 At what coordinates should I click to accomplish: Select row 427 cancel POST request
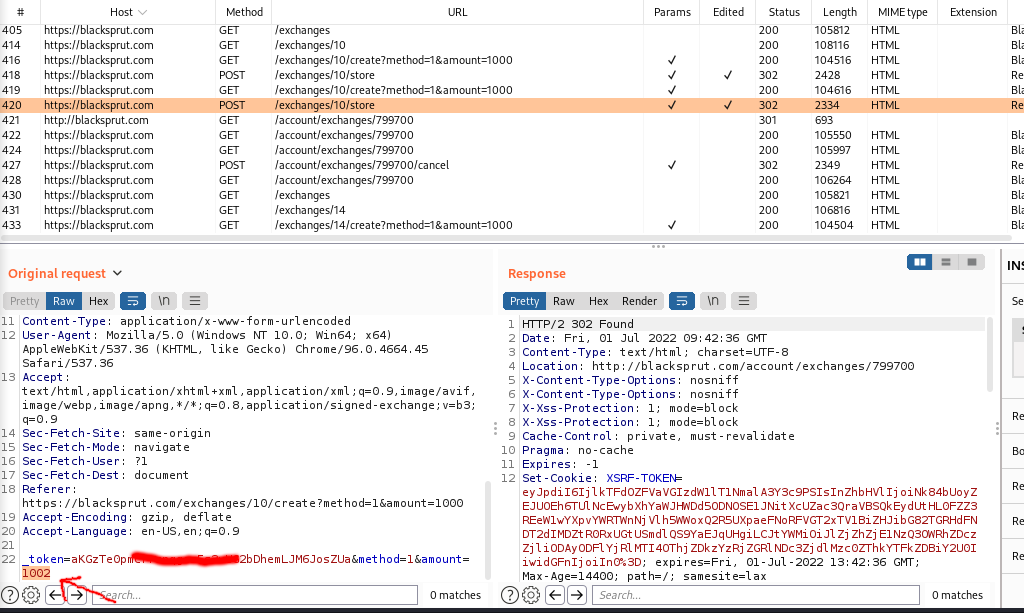click(512, 165)
